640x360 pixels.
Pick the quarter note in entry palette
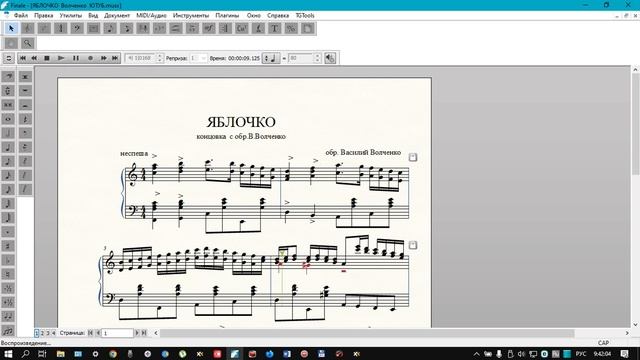click(x=8, y=147)
